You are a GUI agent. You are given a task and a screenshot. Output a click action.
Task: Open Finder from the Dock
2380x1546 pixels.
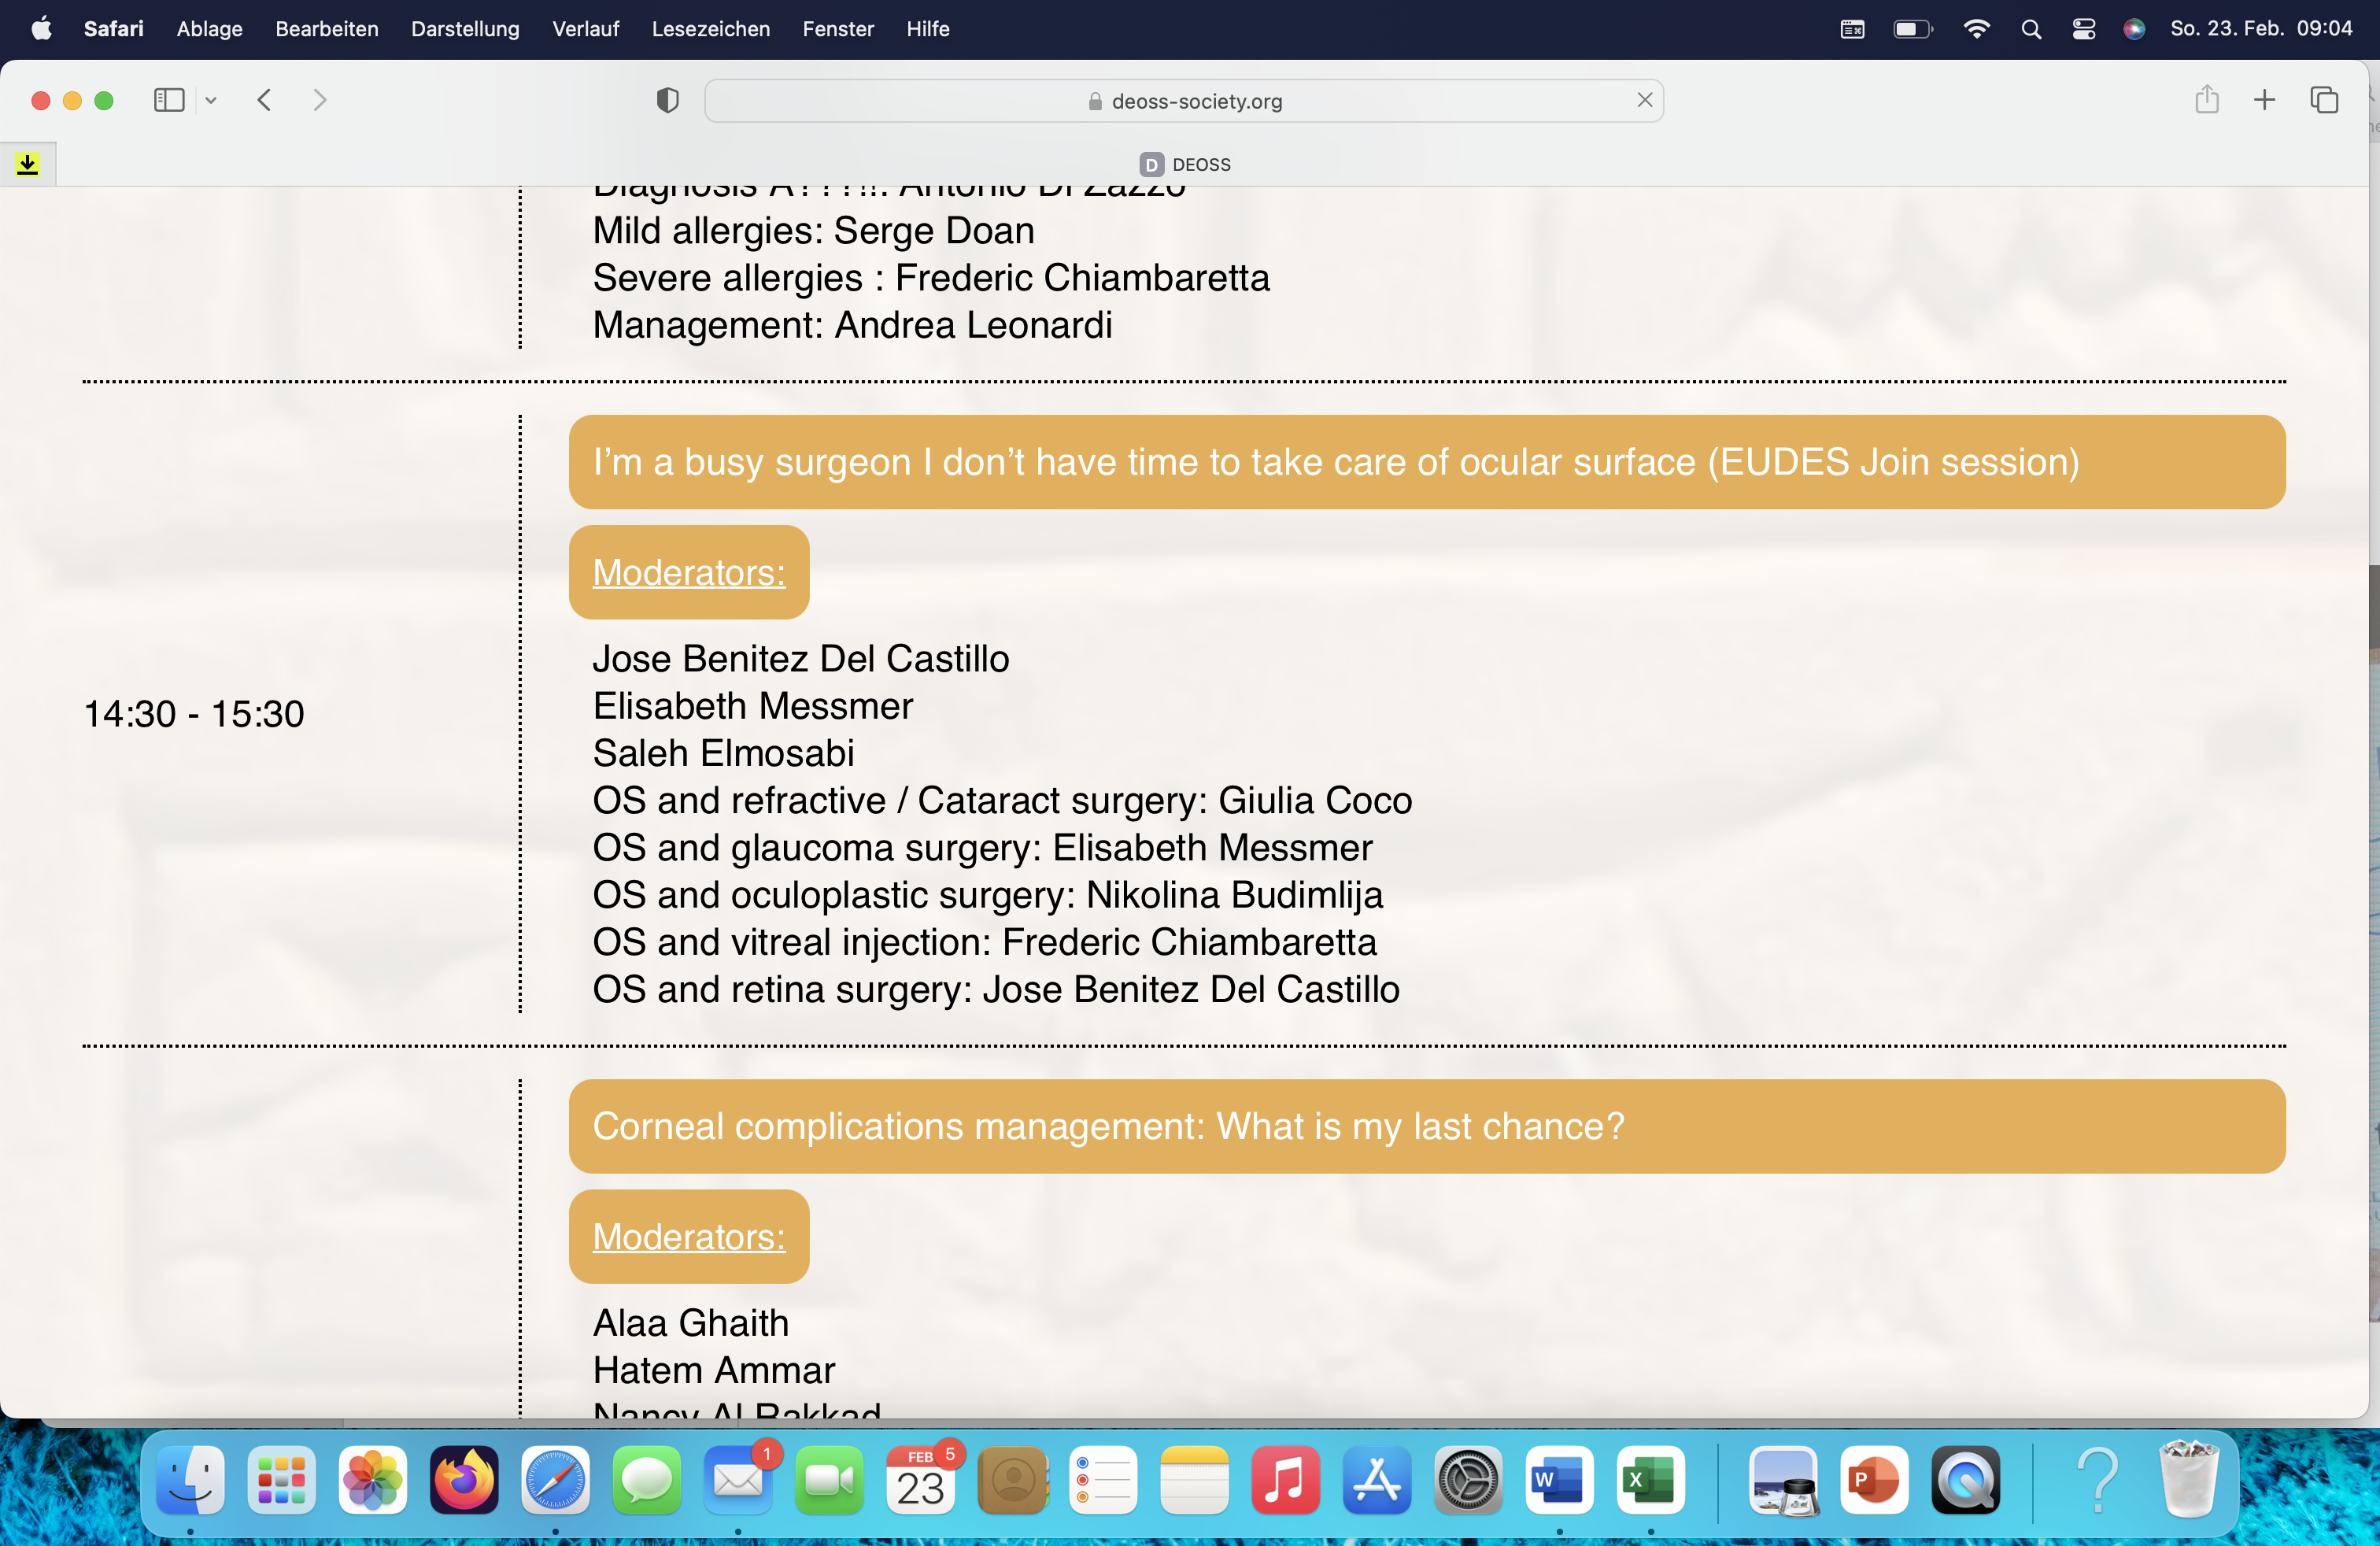click(x=190, y=1479)
